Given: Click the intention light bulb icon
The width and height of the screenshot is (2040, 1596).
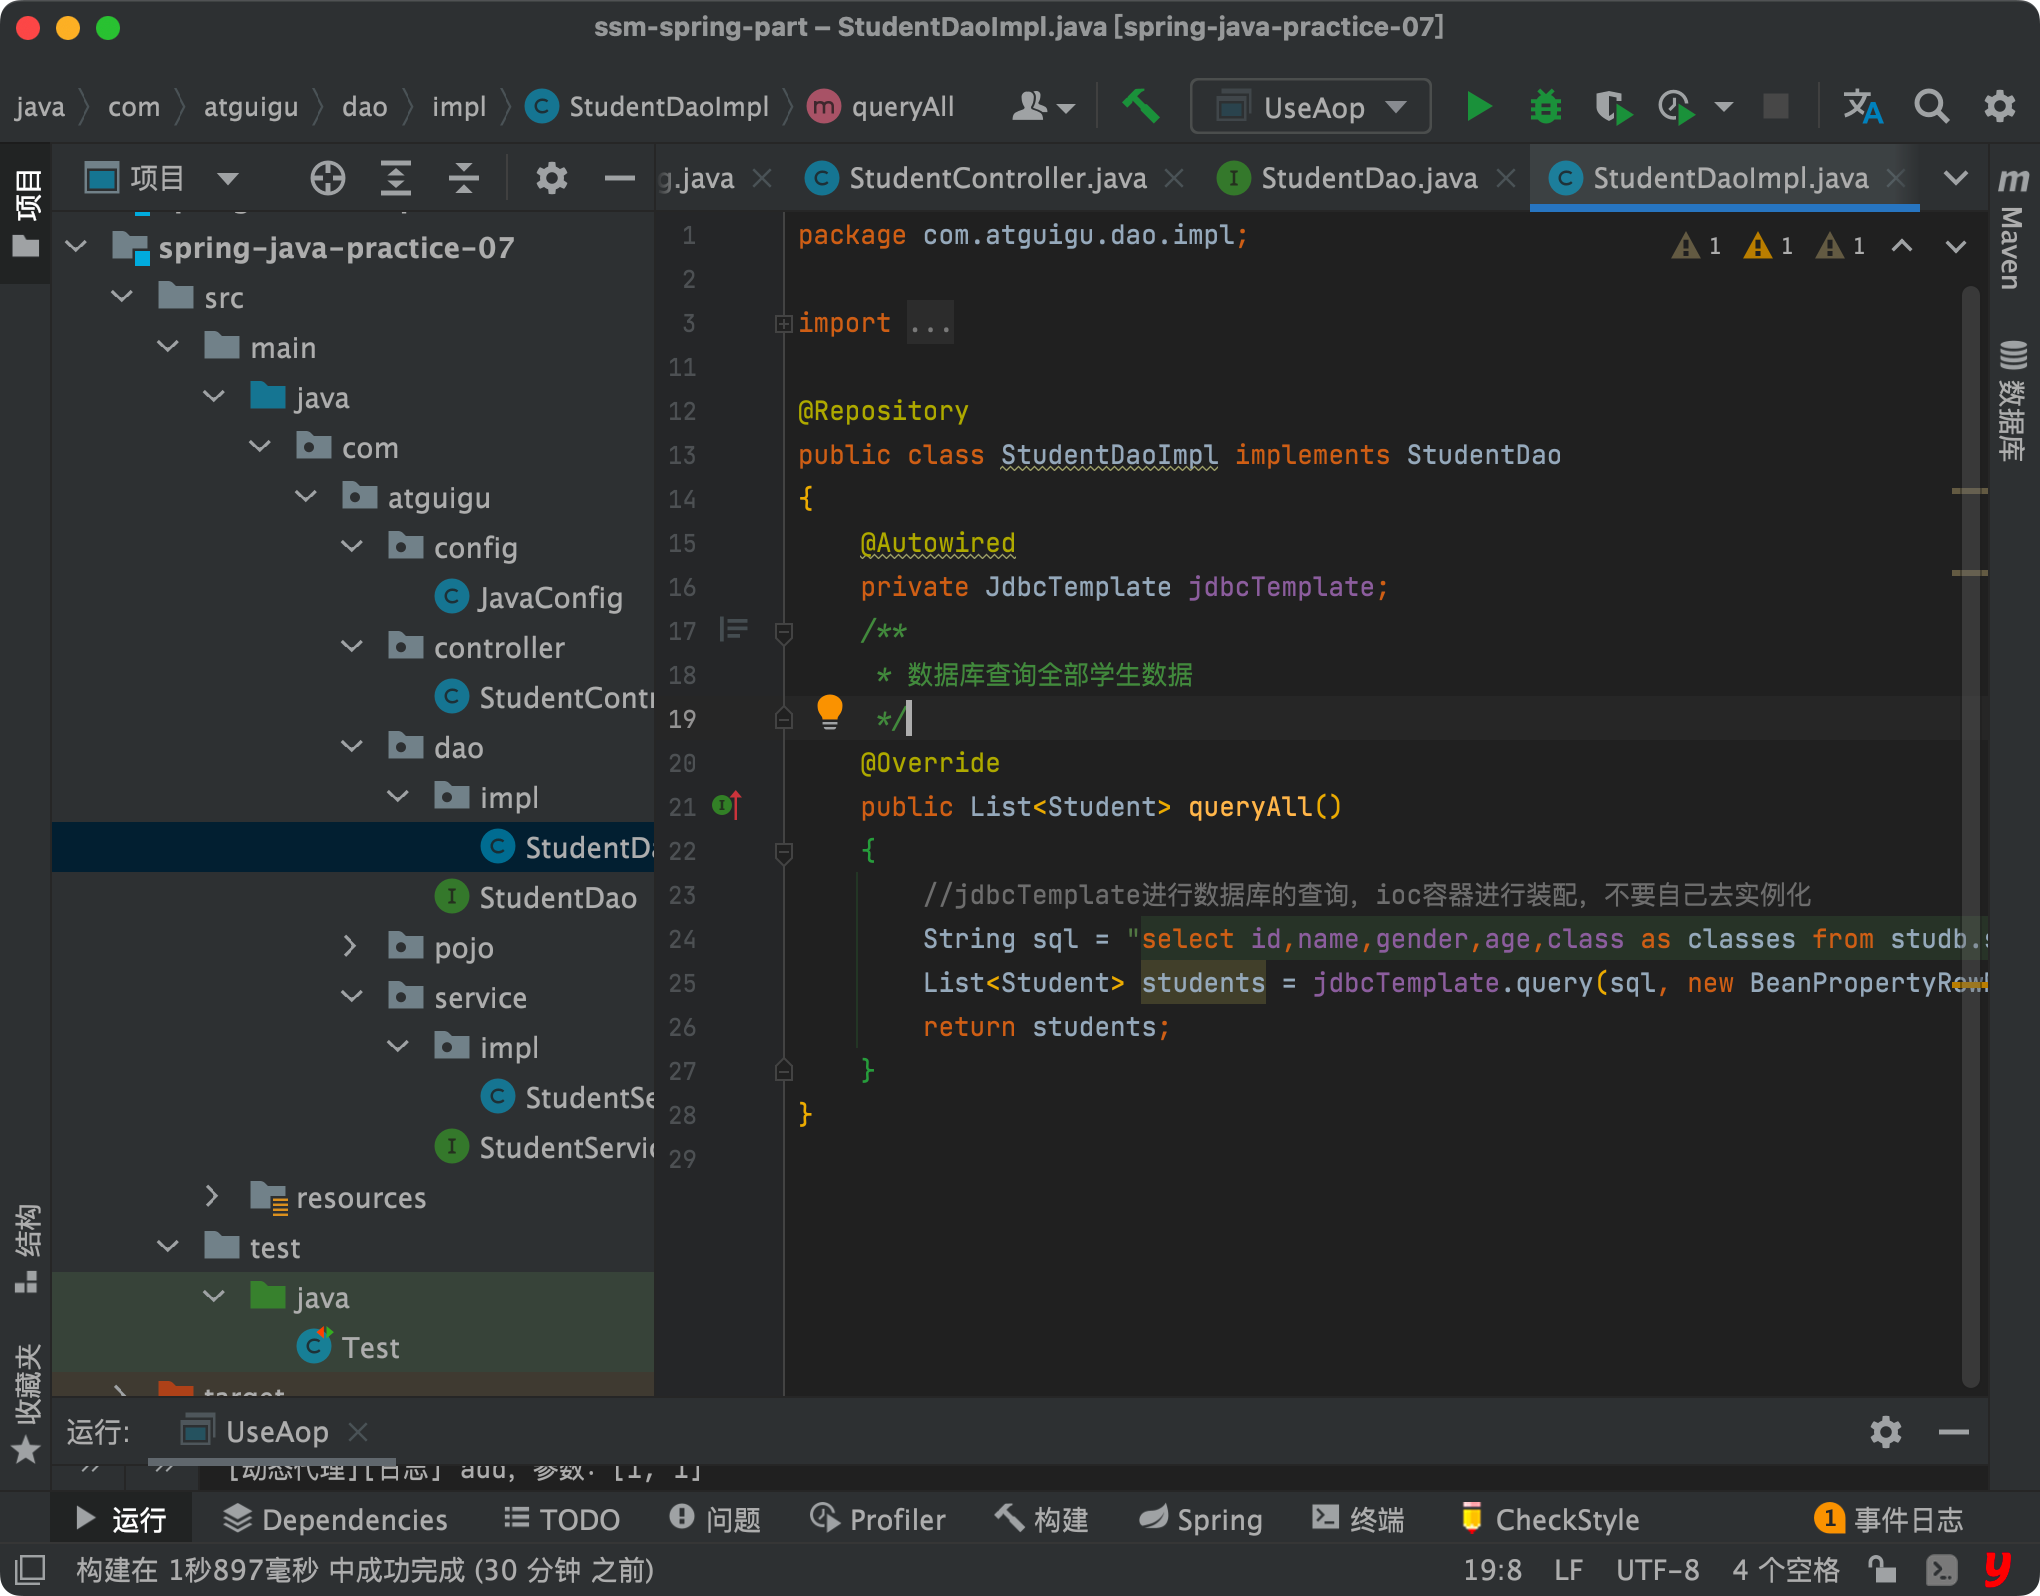Looking at the screenshot, I should click(829, 712).
